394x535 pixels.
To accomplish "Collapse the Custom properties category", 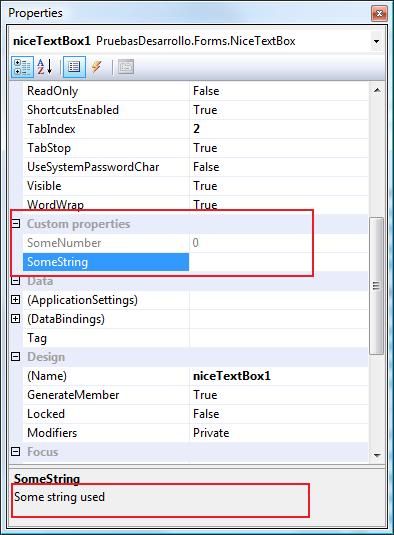I will pyautogui.click(x=16, y=223).
